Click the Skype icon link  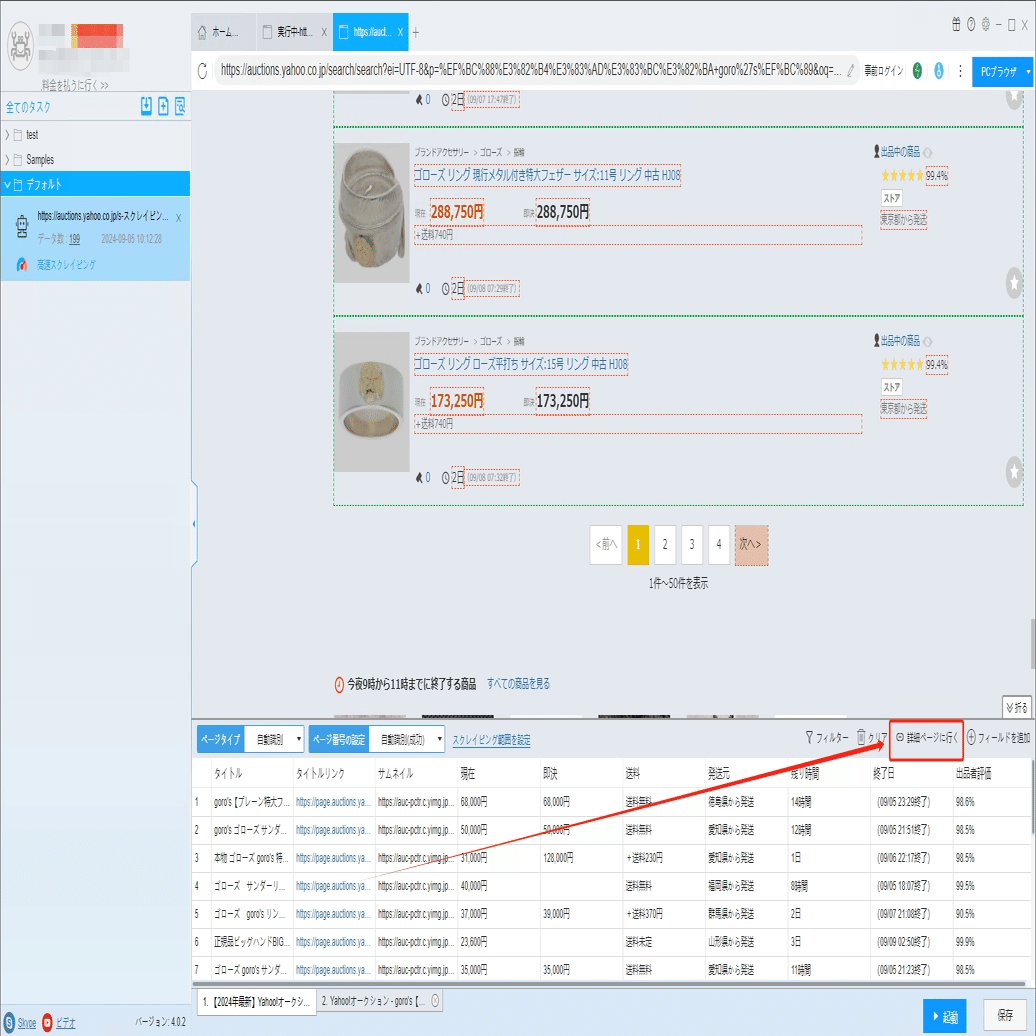click(10, 1022)
